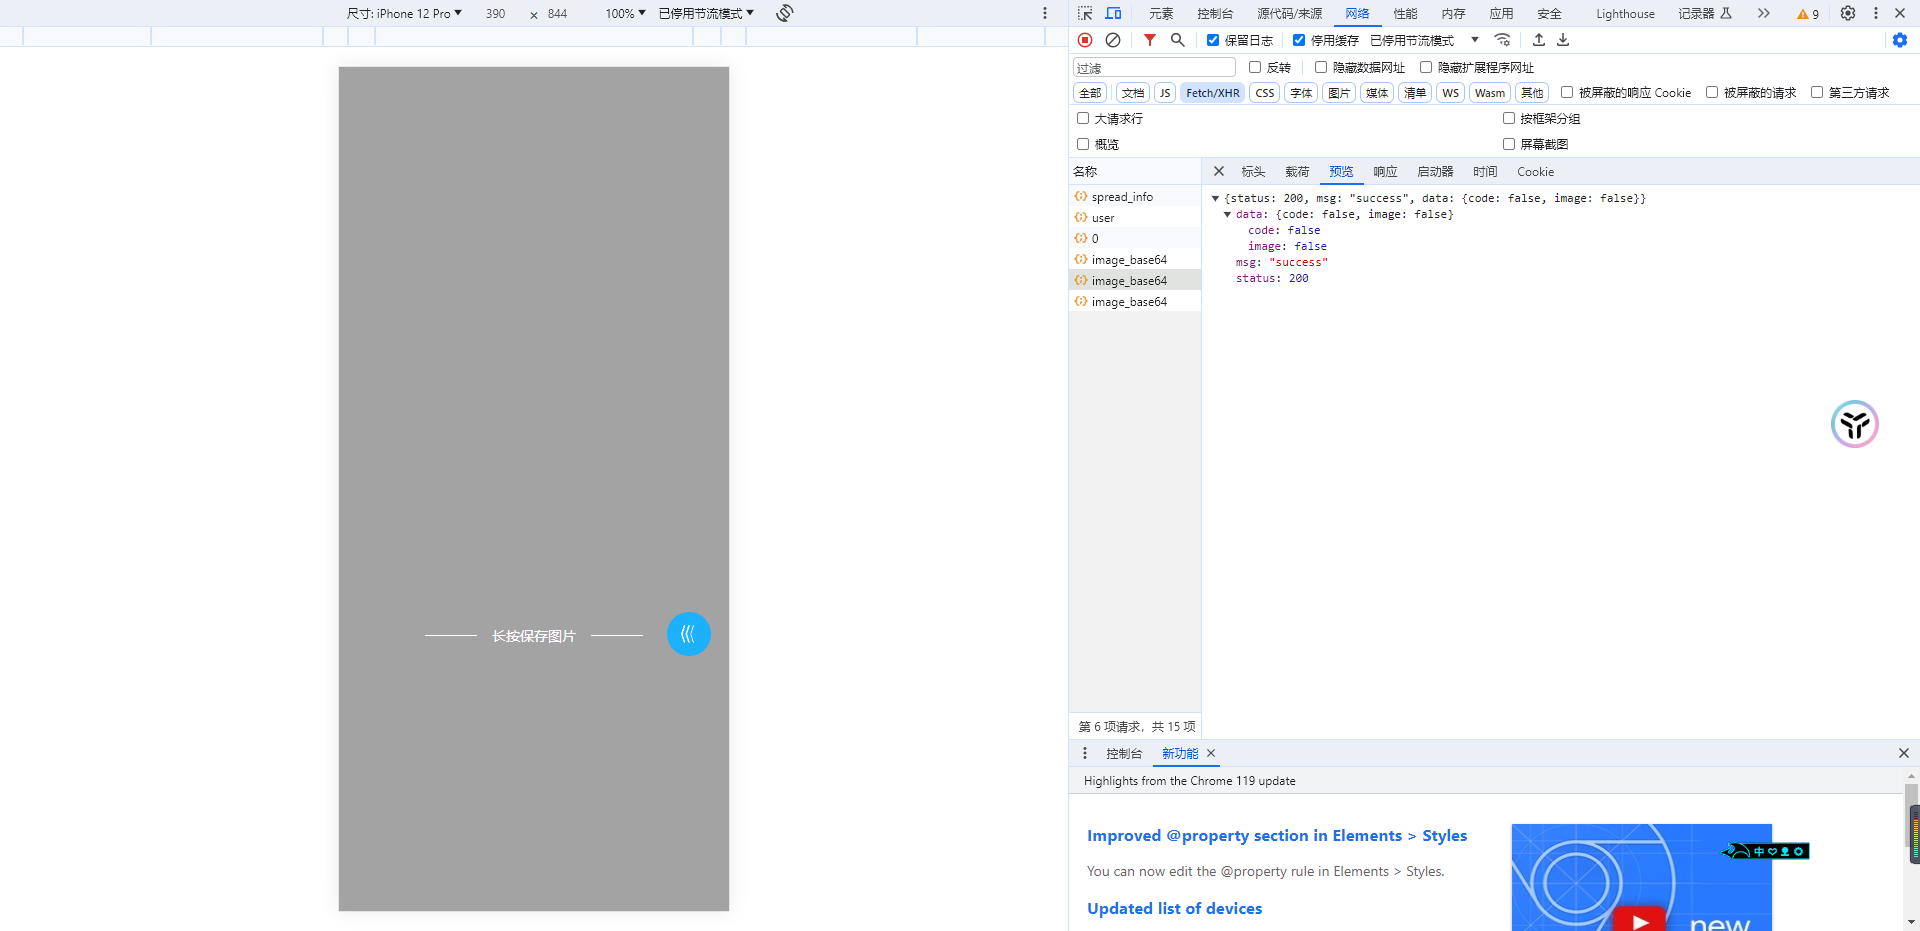Click the inspect element picker icon
The width and height of the screenshot is (1920, 931).
coord(1085,13)
